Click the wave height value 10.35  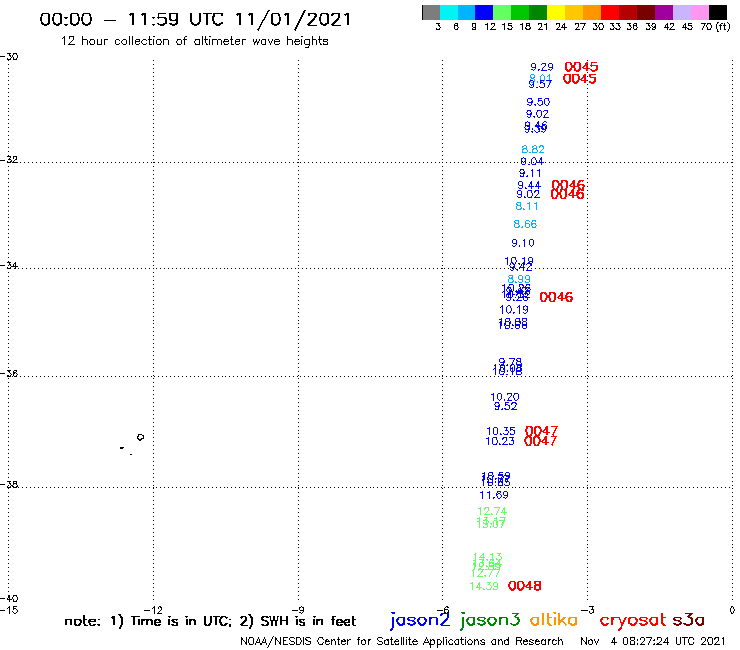pyautogui.click(x=501, y=431)
